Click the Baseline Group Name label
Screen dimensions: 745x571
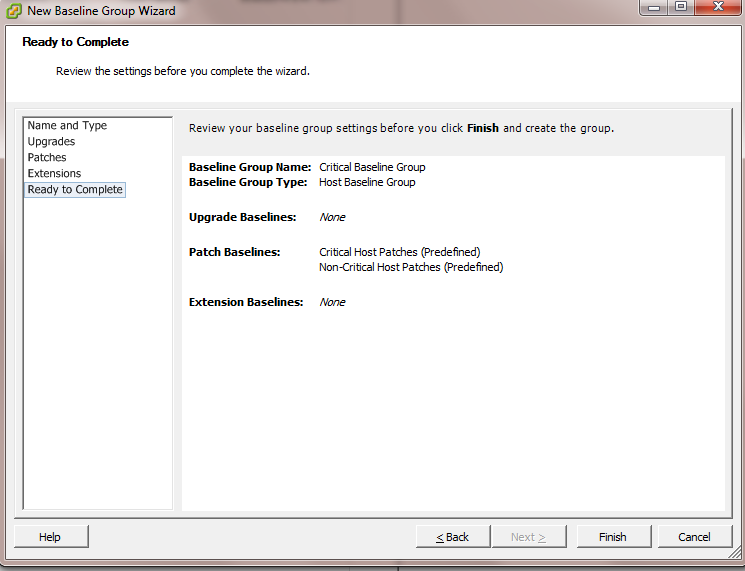coord(250,167)
